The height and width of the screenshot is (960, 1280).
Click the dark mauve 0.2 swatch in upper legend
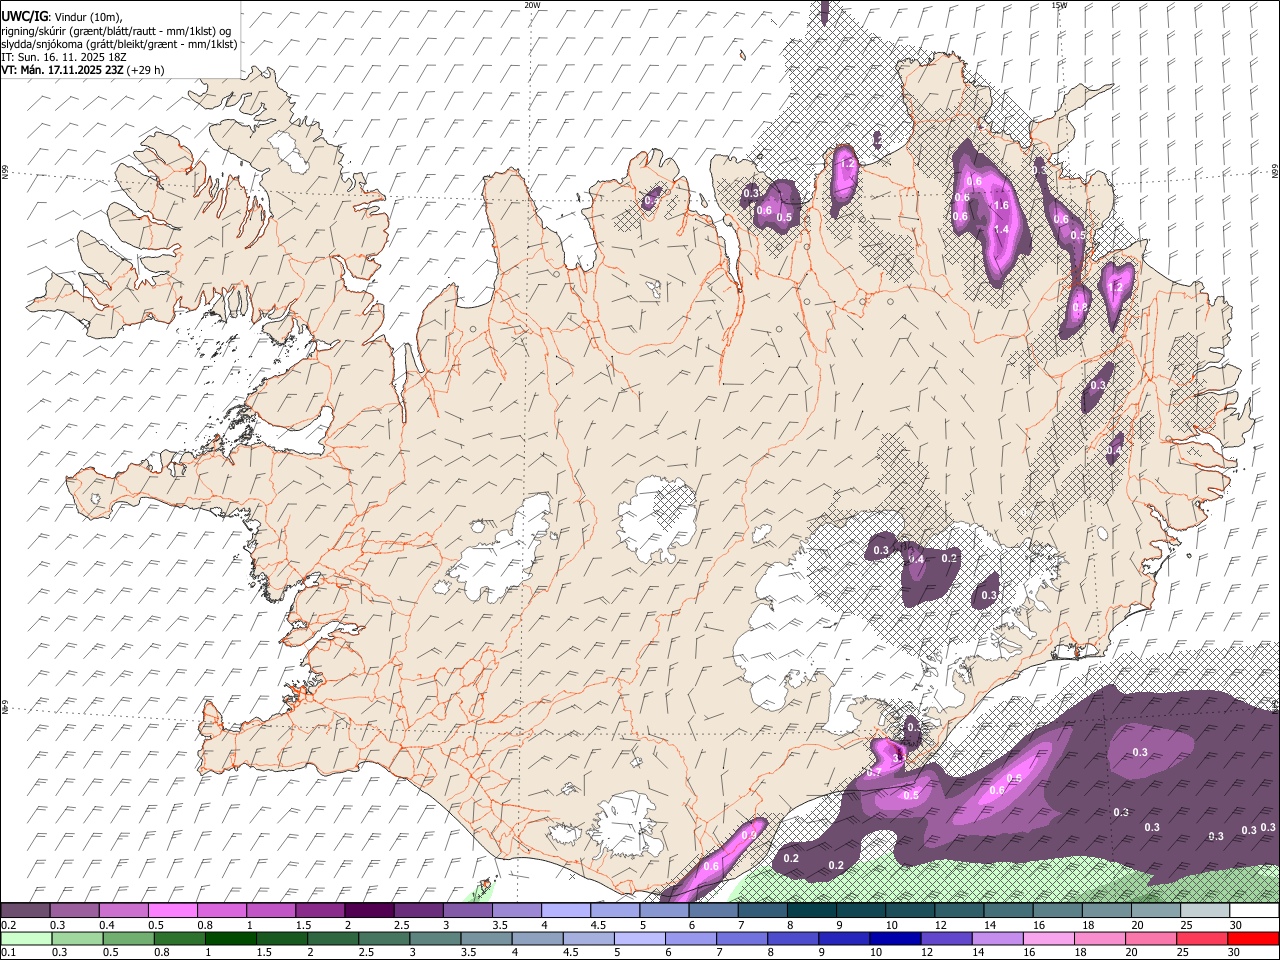(x=26, y=909)
